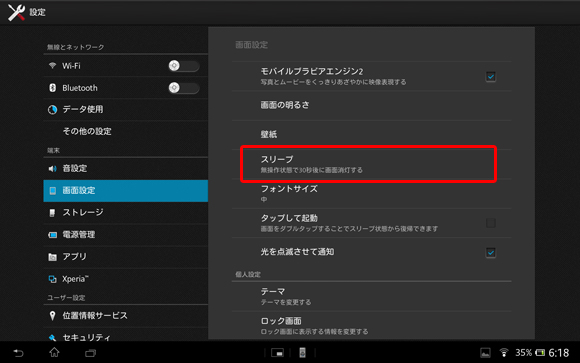Viewport: 580px width, 363px height.
Task: Toggle the Wi-Fi switch
Action: pos(184,66)
